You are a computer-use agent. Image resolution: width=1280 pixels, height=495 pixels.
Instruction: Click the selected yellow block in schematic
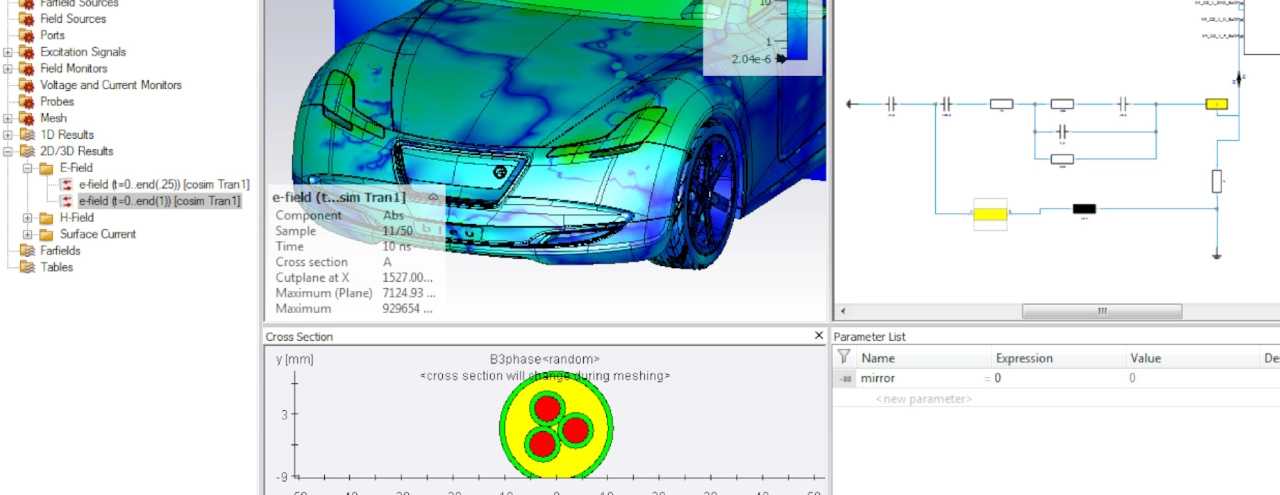tap(990, 212)
